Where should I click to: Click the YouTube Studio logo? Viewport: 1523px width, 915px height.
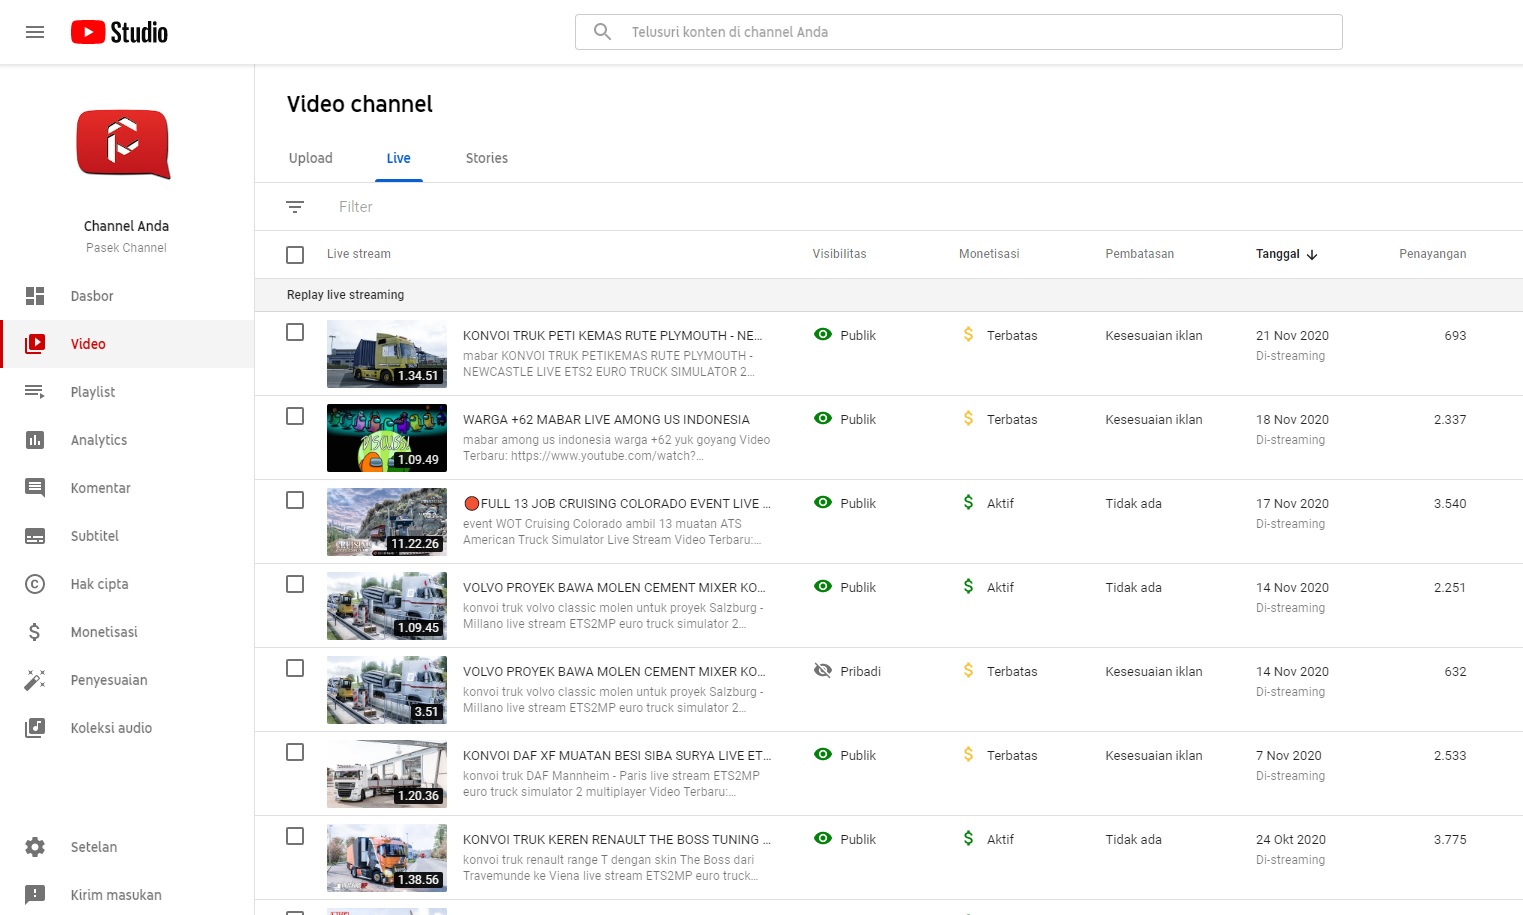coord(119,33)
